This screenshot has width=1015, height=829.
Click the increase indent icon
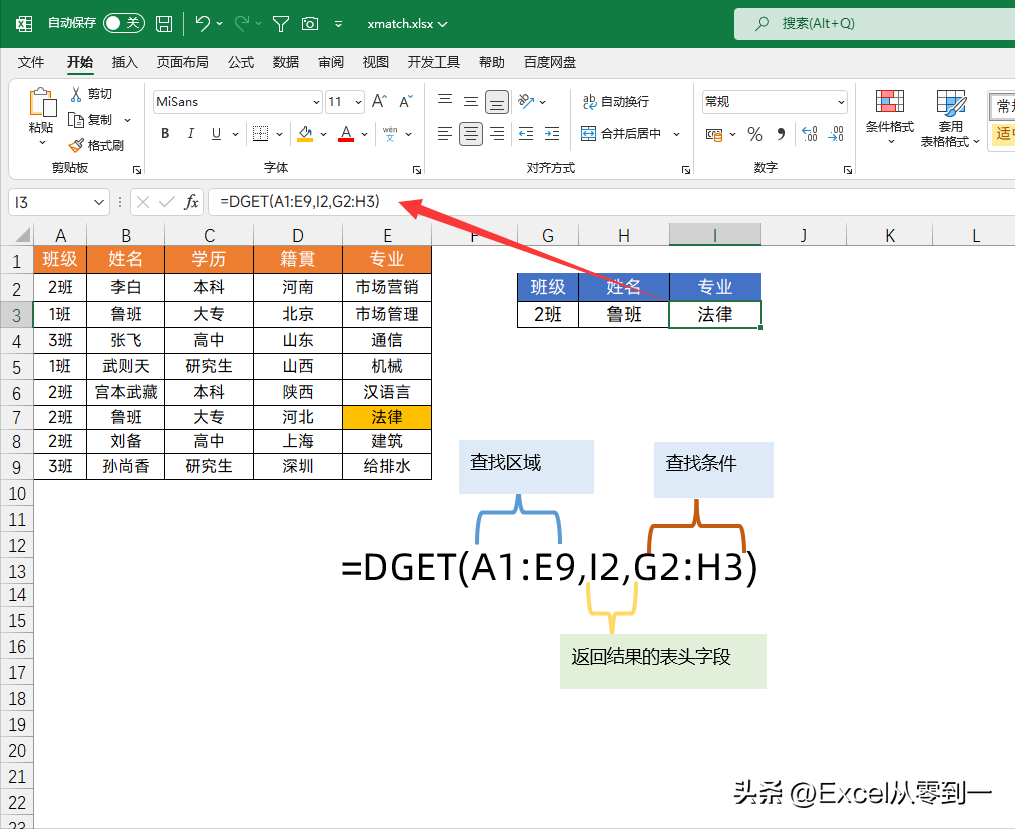552,134
